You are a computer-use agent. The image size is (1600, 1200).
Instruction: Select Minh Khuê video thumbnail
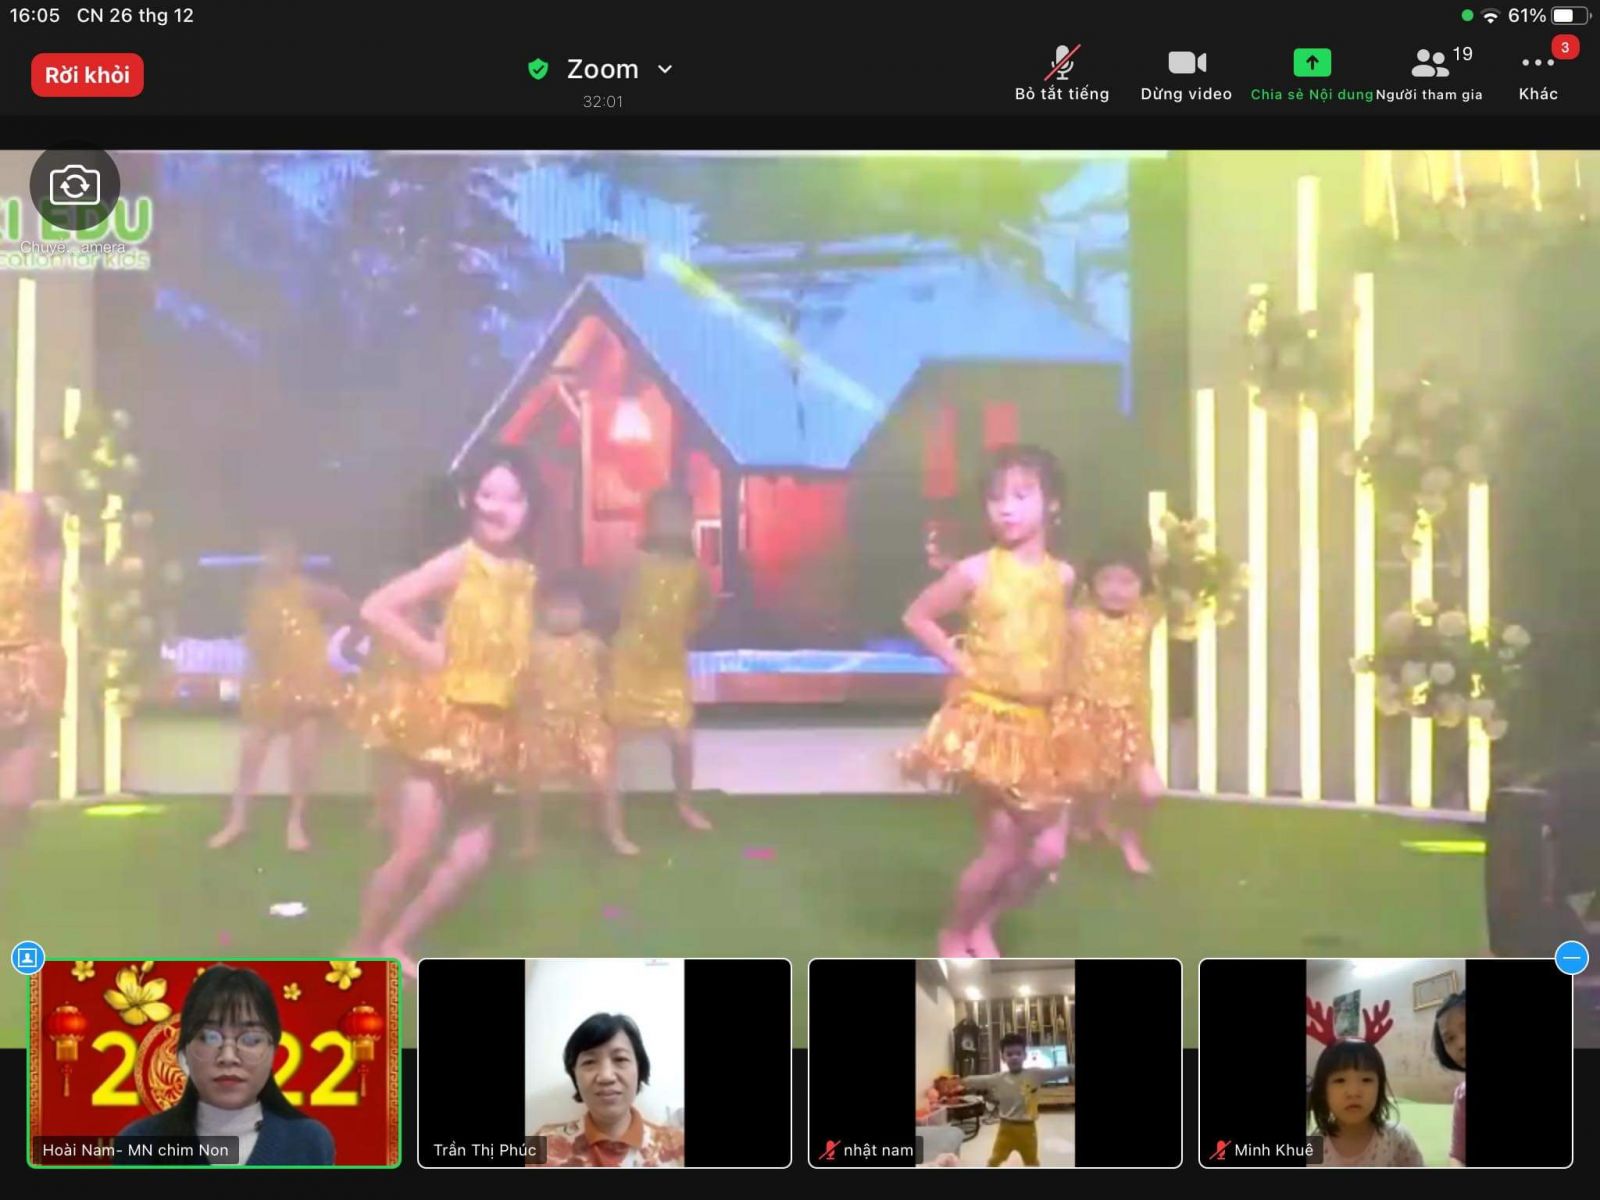(x=1385, y=1062)
